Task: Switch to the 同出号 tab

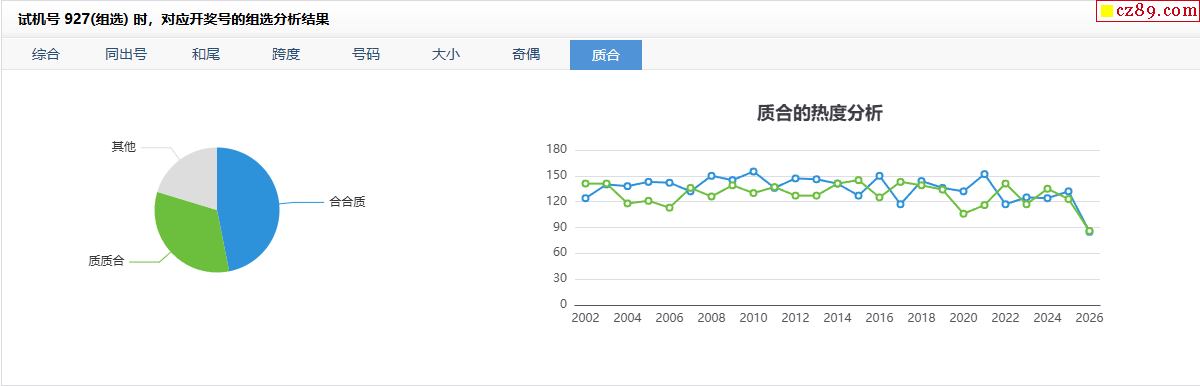Action: point(126,55)
